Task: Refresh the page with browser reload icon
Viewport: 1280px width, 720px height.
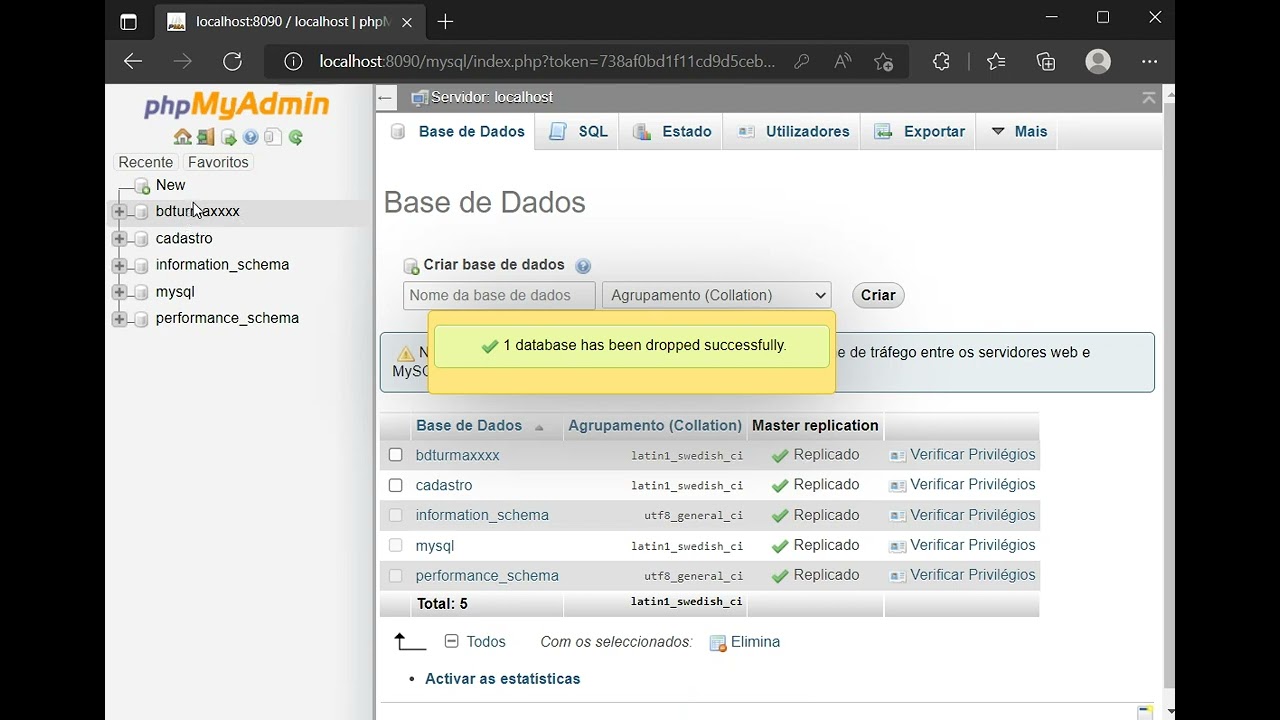Action: [232, 62]
